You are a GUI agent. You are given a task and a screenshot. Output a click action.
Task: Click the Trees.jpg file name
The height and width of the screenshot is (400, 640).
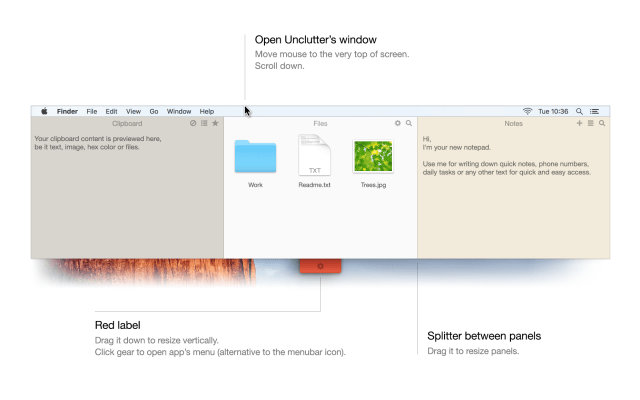[373, 185]
